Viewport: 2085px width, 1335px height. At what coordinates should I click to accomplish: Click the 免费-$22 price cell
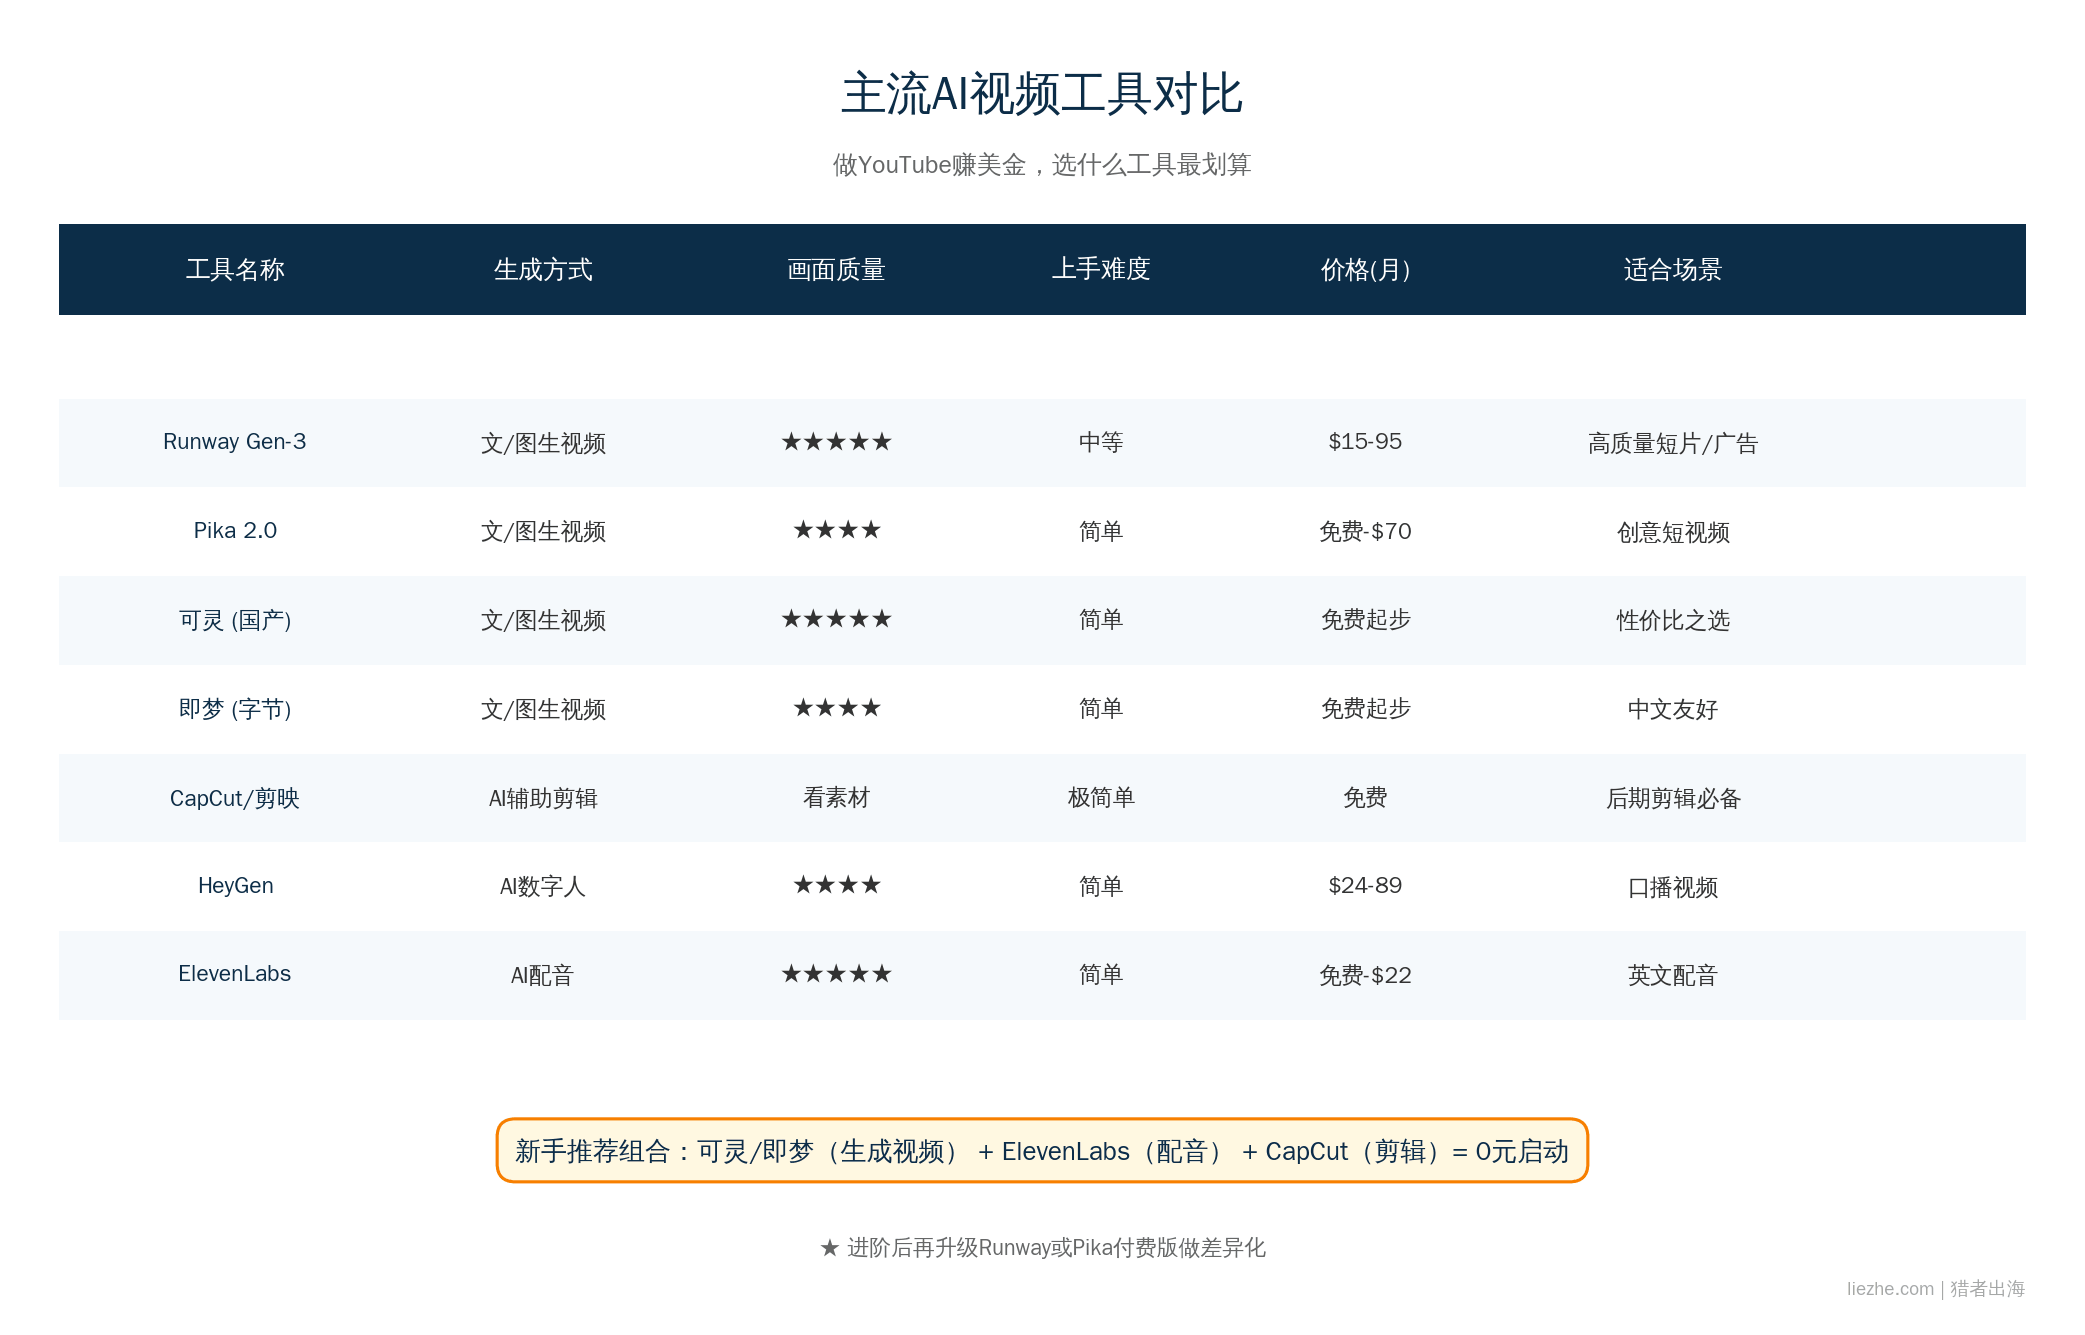click(1365, 975)
